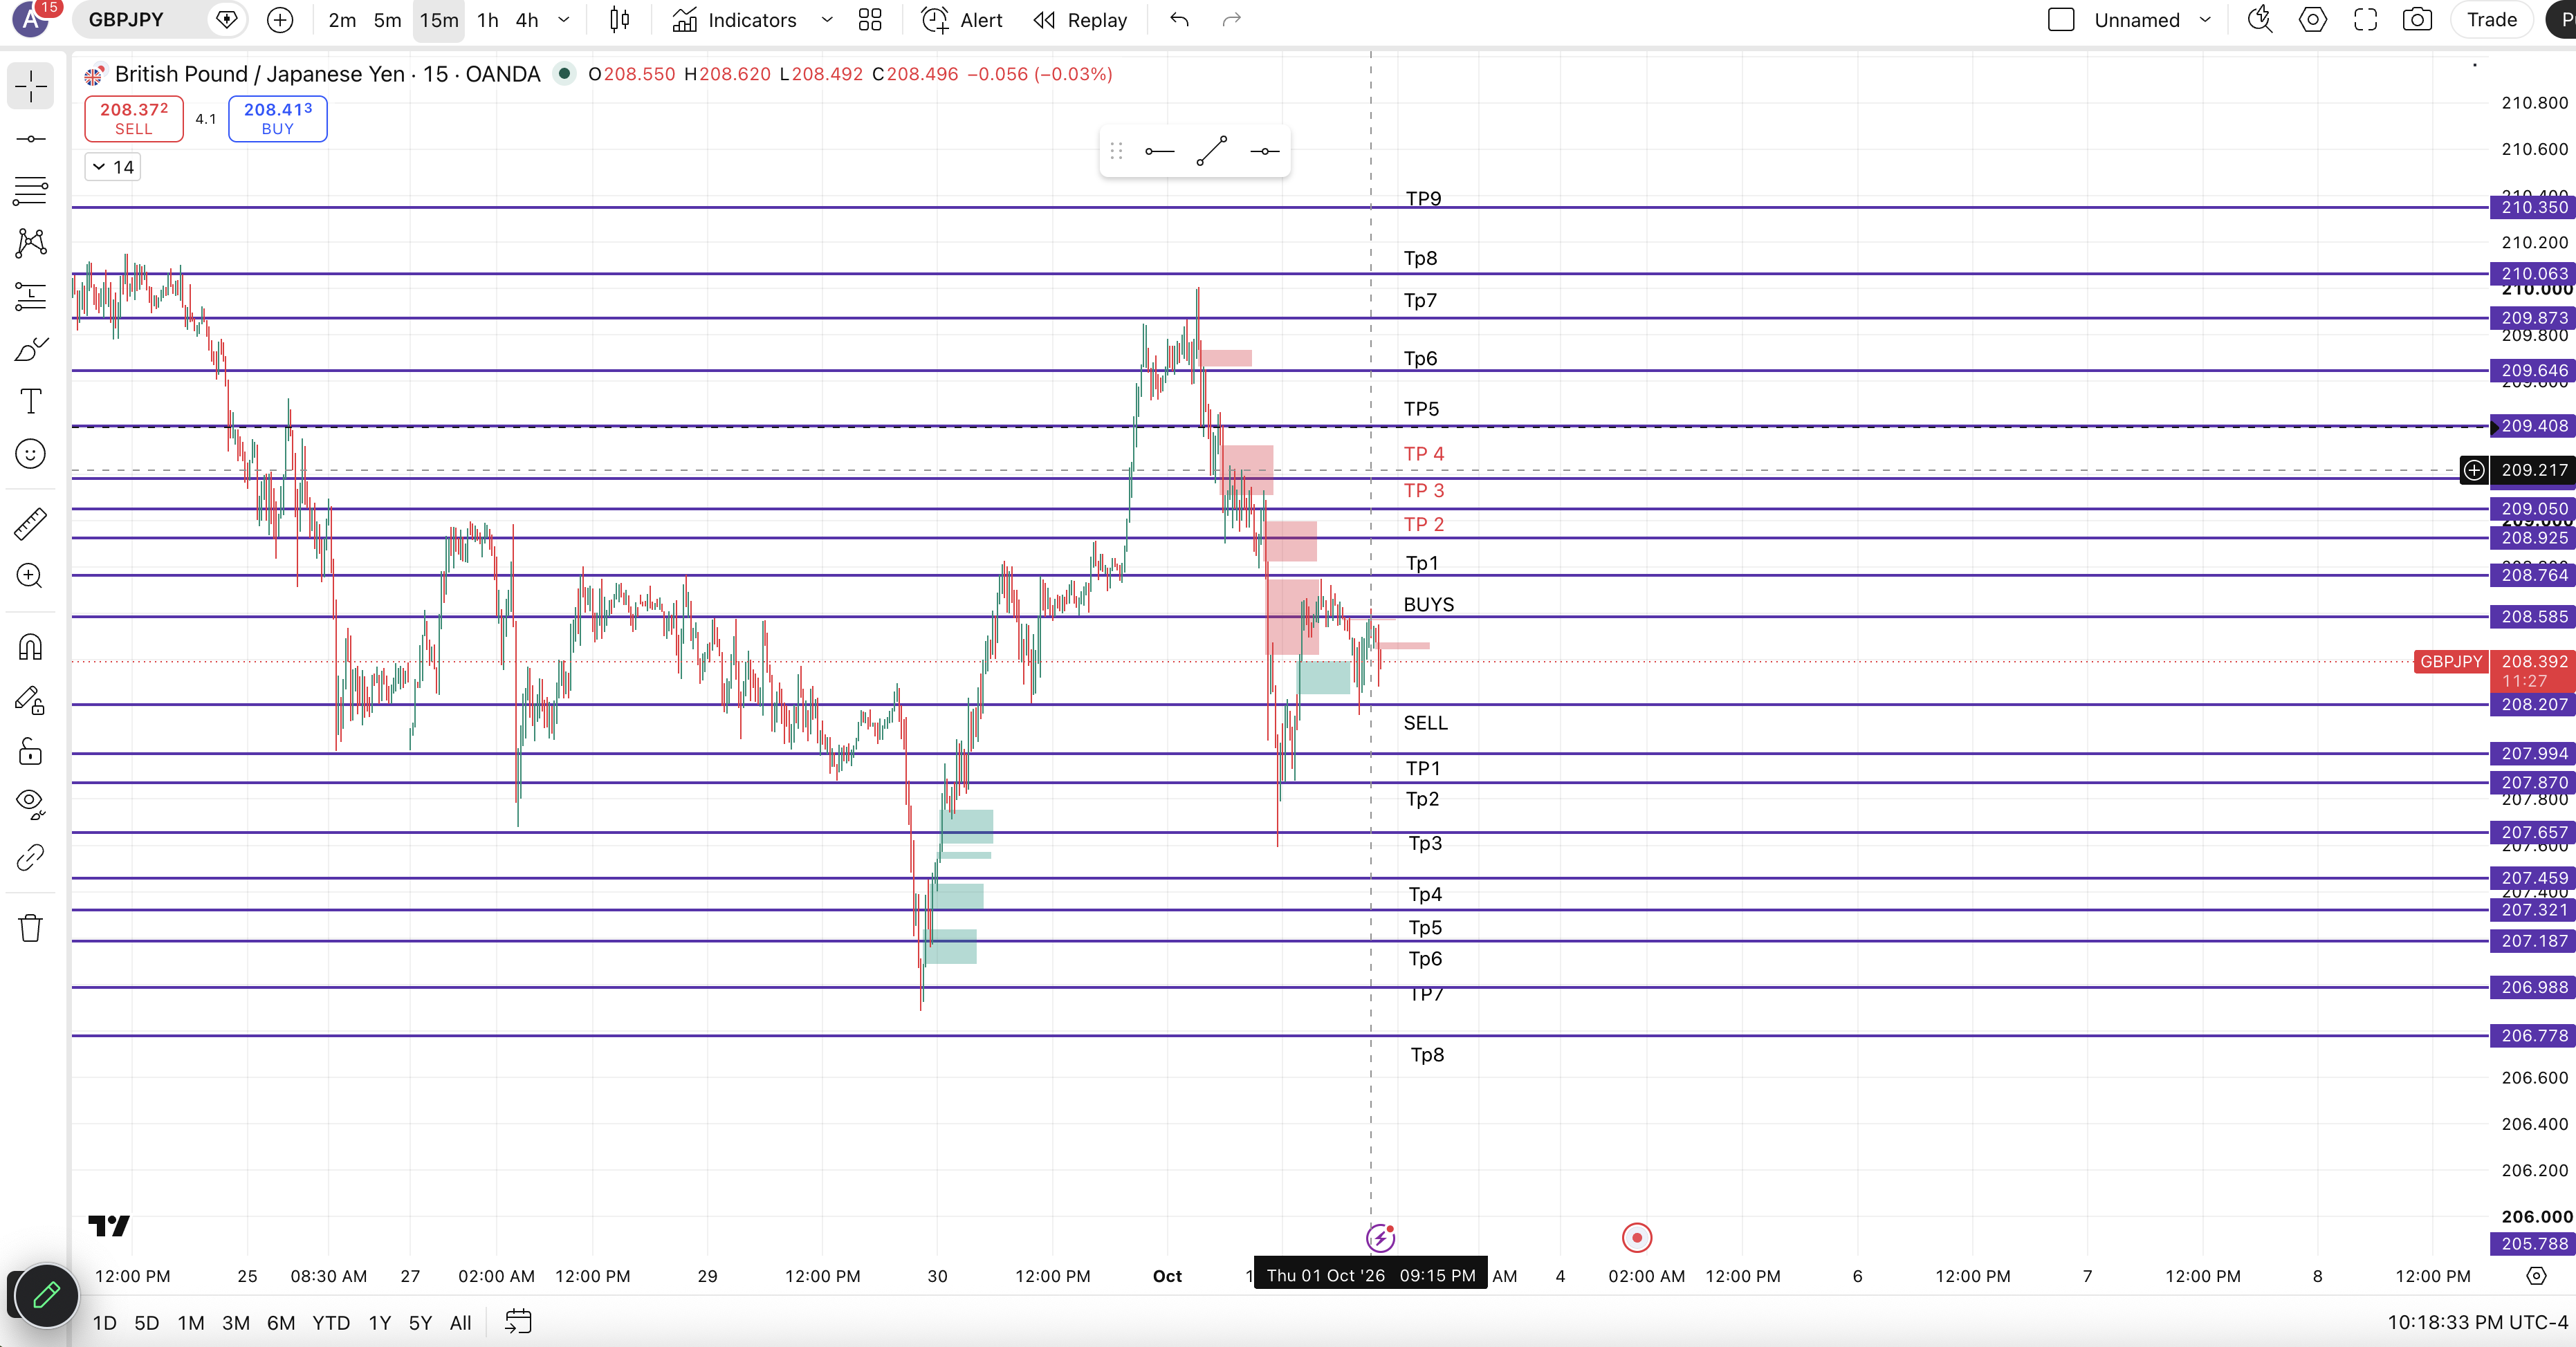
Task: Enter fullscreen mode
Action: (2366, 20)
